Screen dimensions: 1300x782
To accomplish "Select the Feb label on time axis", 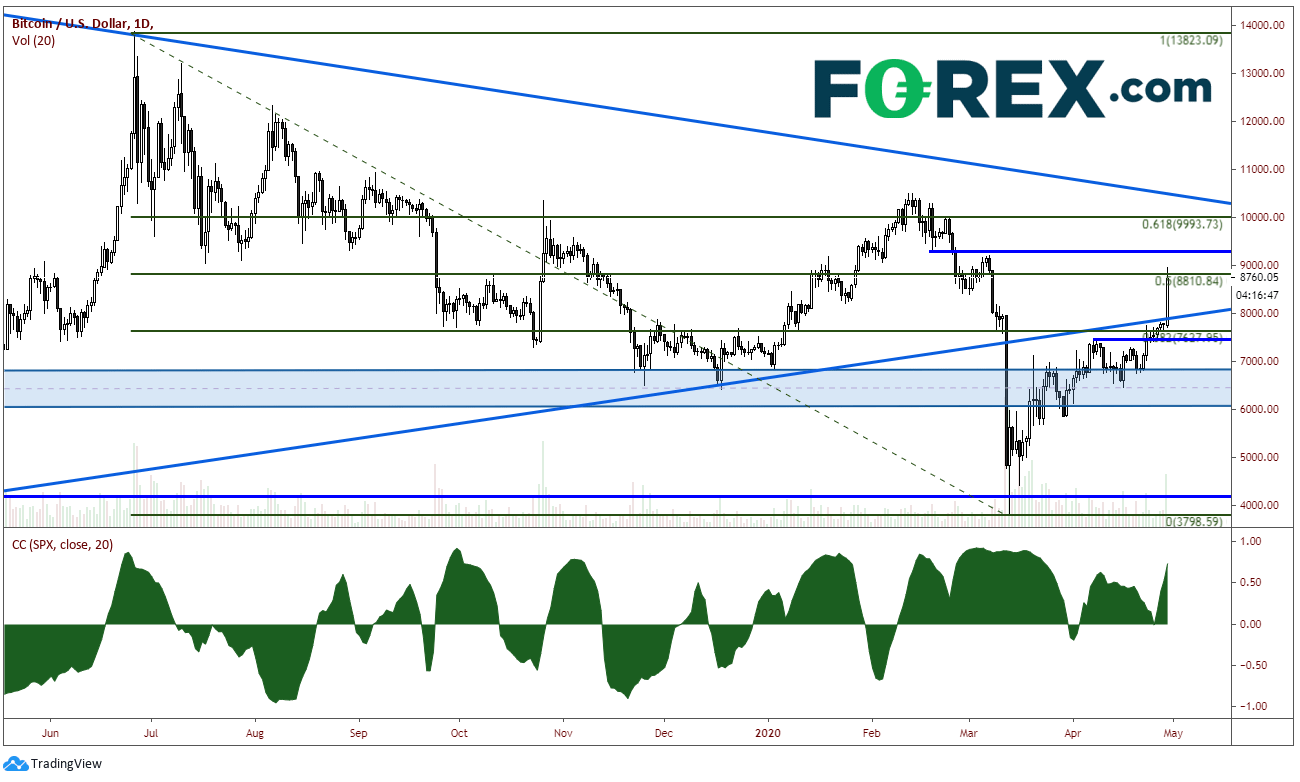I will click(872, 732).
